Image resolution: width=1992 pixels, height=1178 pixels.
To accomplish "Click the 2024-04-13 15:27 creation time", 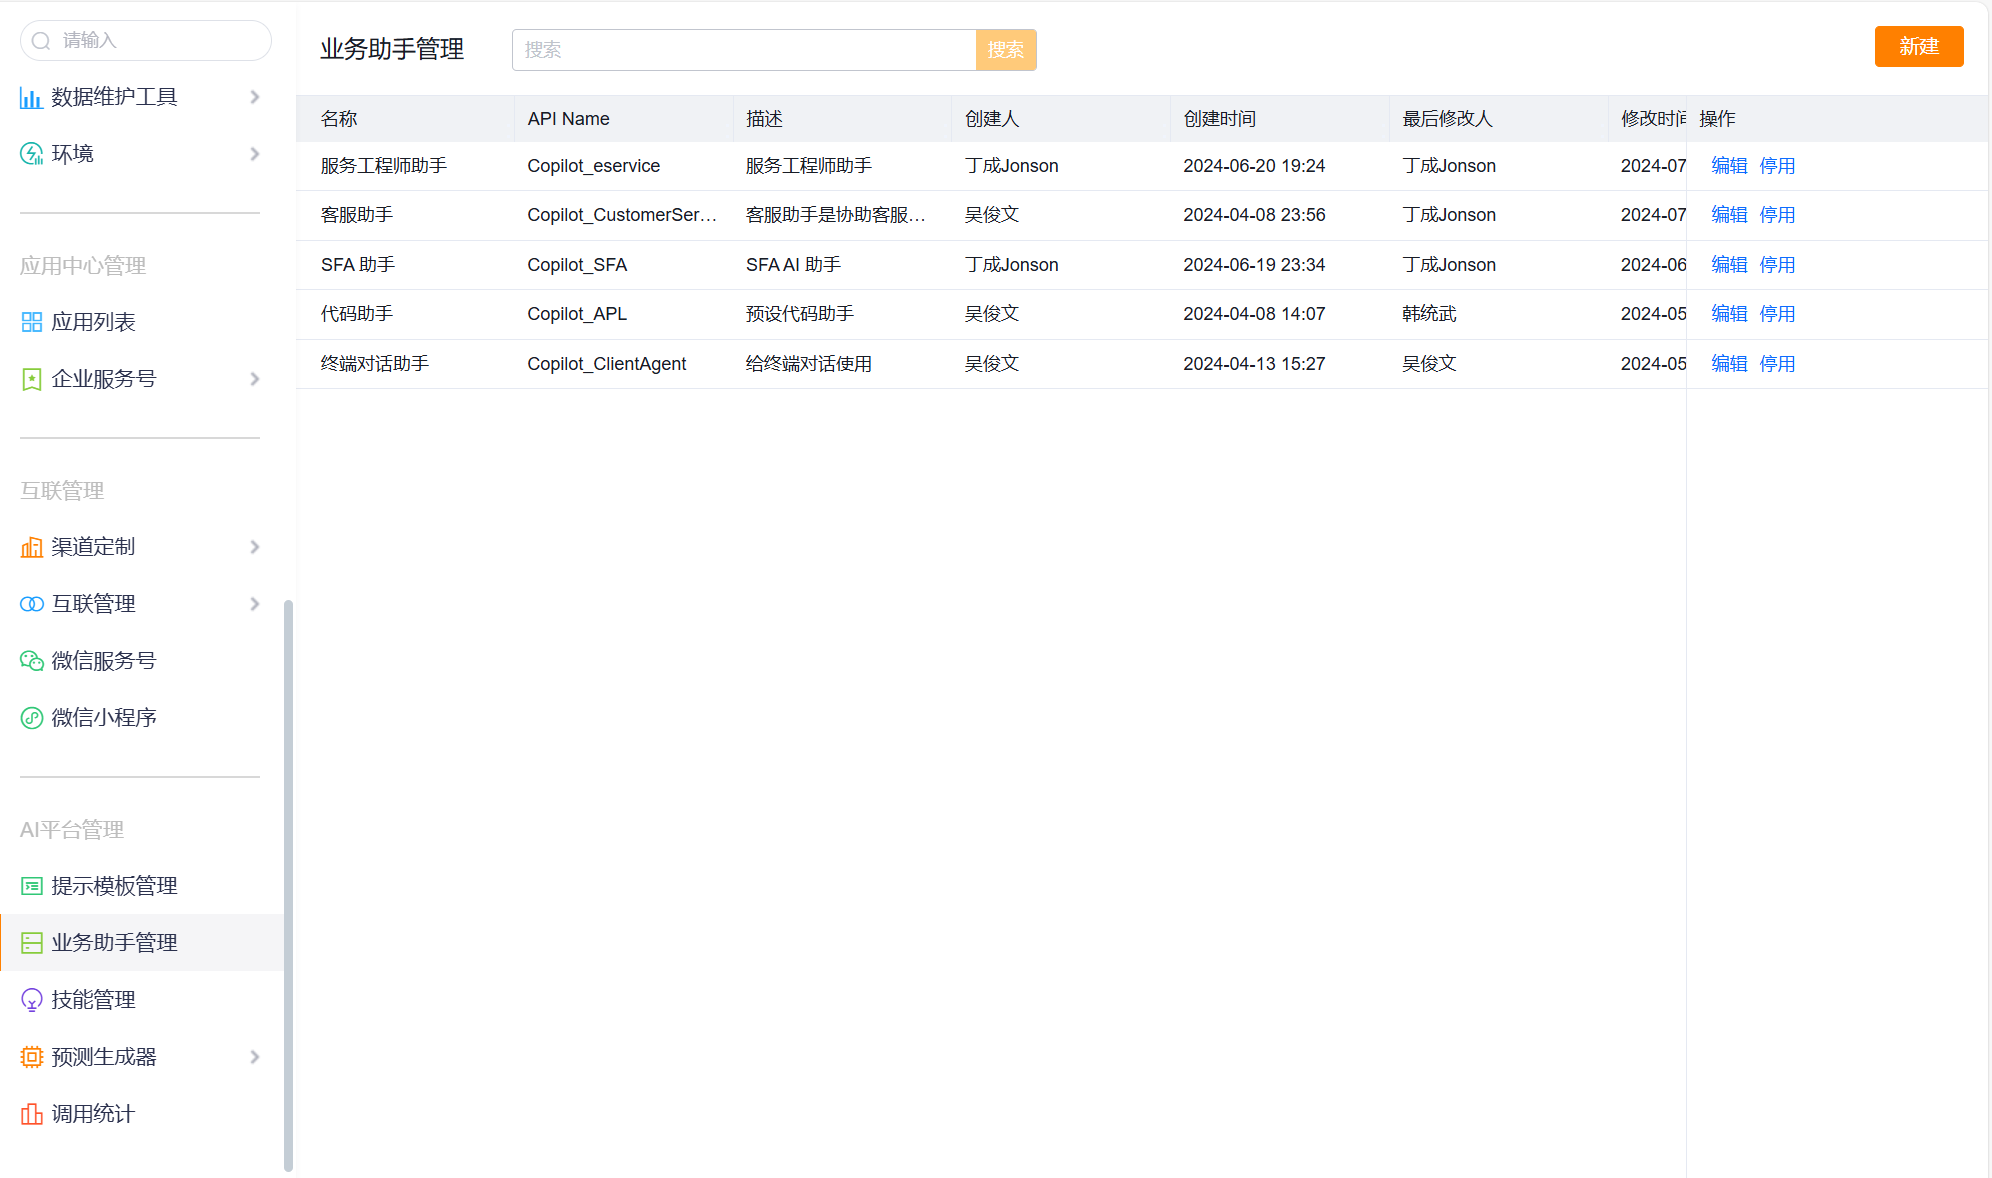I will coord(1254,364).
